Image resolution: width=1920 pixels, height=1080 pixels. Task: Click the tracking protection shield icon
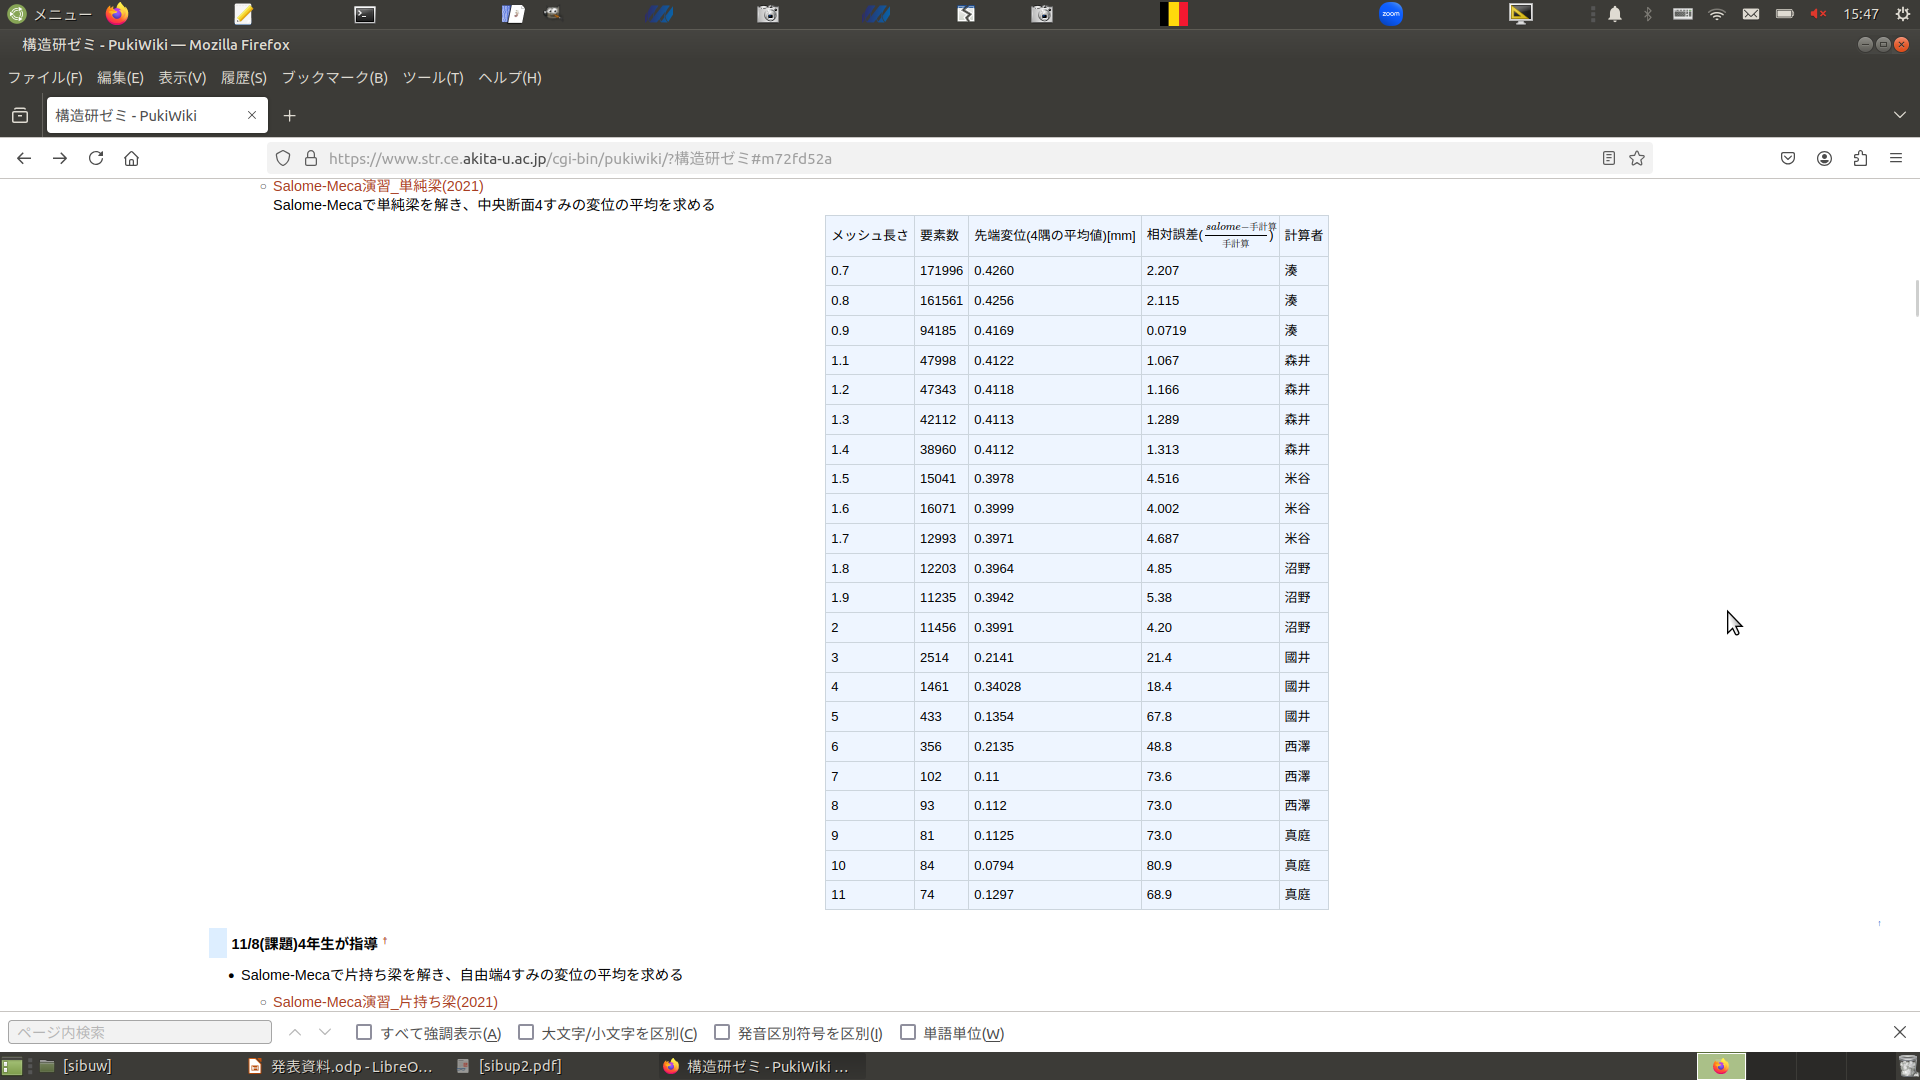tap(283, 158)
